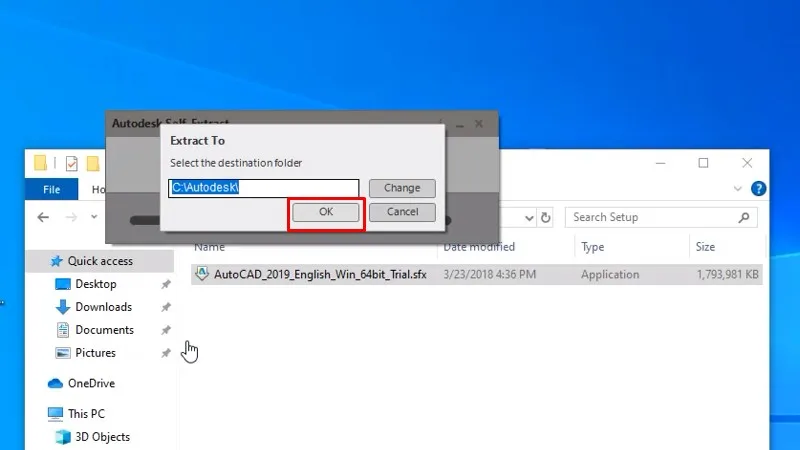Open the File tab in Explorer

coord(52,189)
